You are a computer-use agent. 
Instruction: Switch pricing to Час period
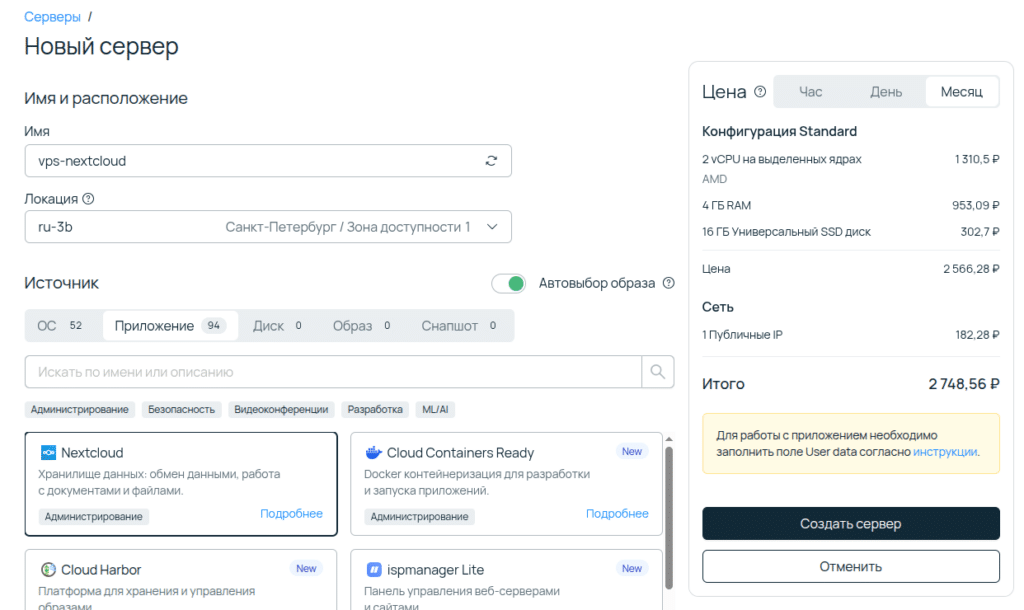tap(810, 91)
